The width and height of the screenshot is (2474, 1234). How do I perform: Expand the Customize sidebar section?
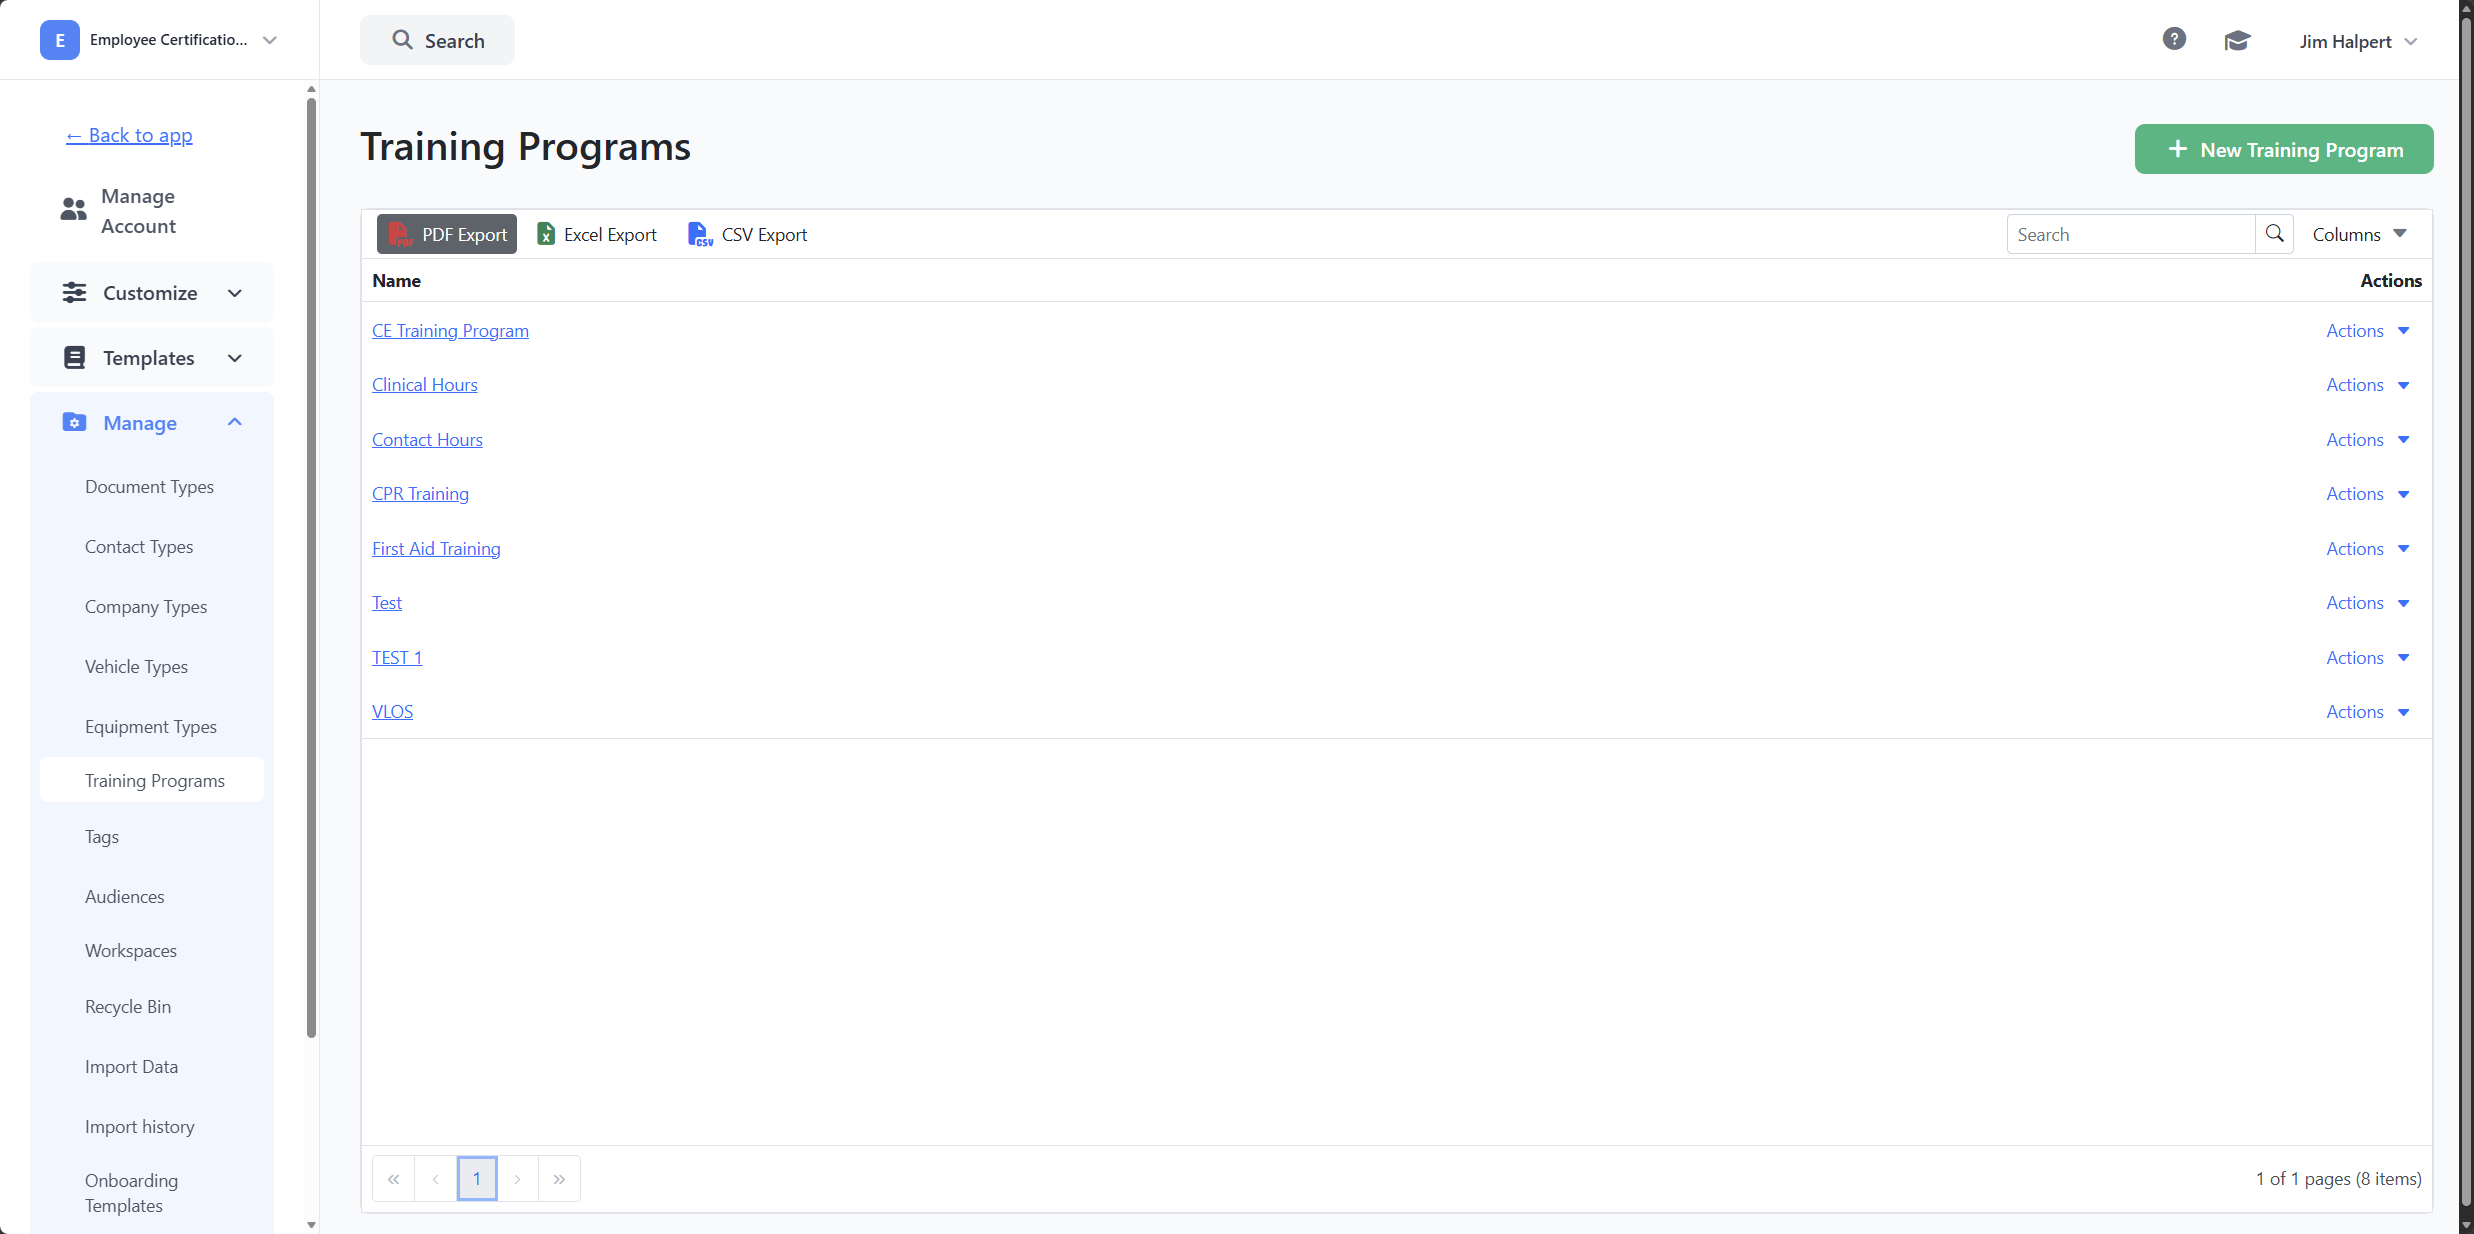point(152,293)
